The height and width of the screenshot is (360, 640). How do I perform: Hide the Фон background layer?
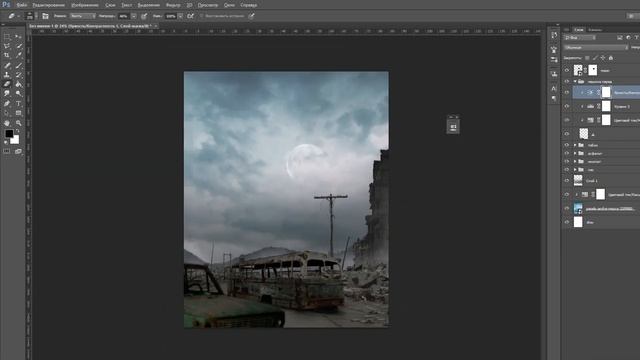(567, 222)
